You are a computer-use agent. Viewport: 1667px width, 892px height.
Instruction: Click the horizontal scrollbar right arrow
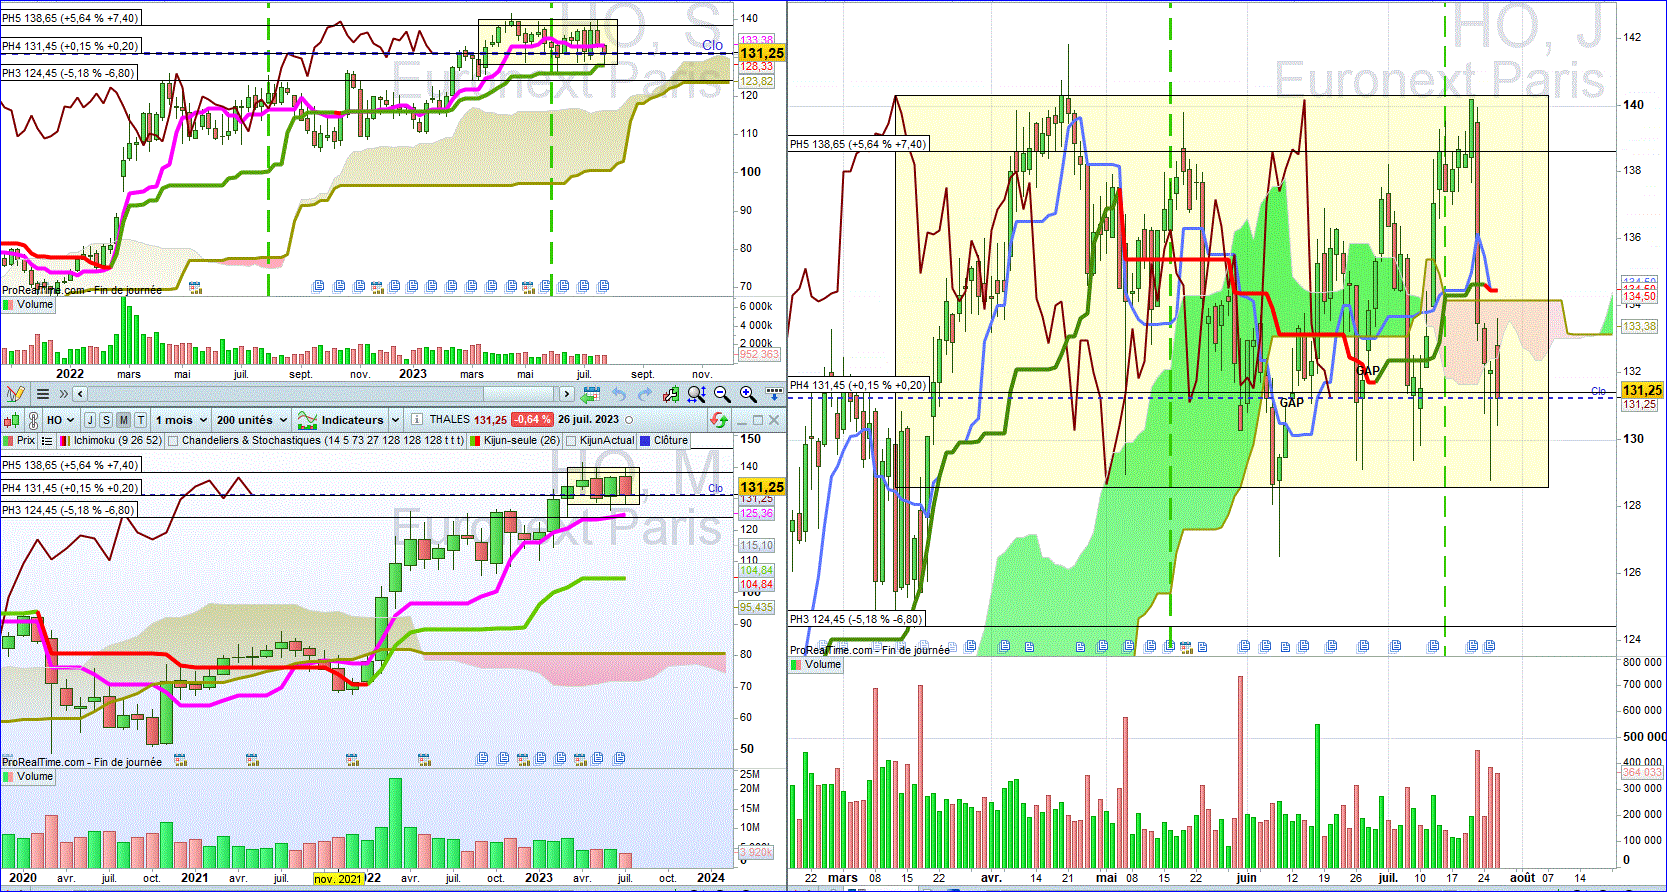point(567,394)
